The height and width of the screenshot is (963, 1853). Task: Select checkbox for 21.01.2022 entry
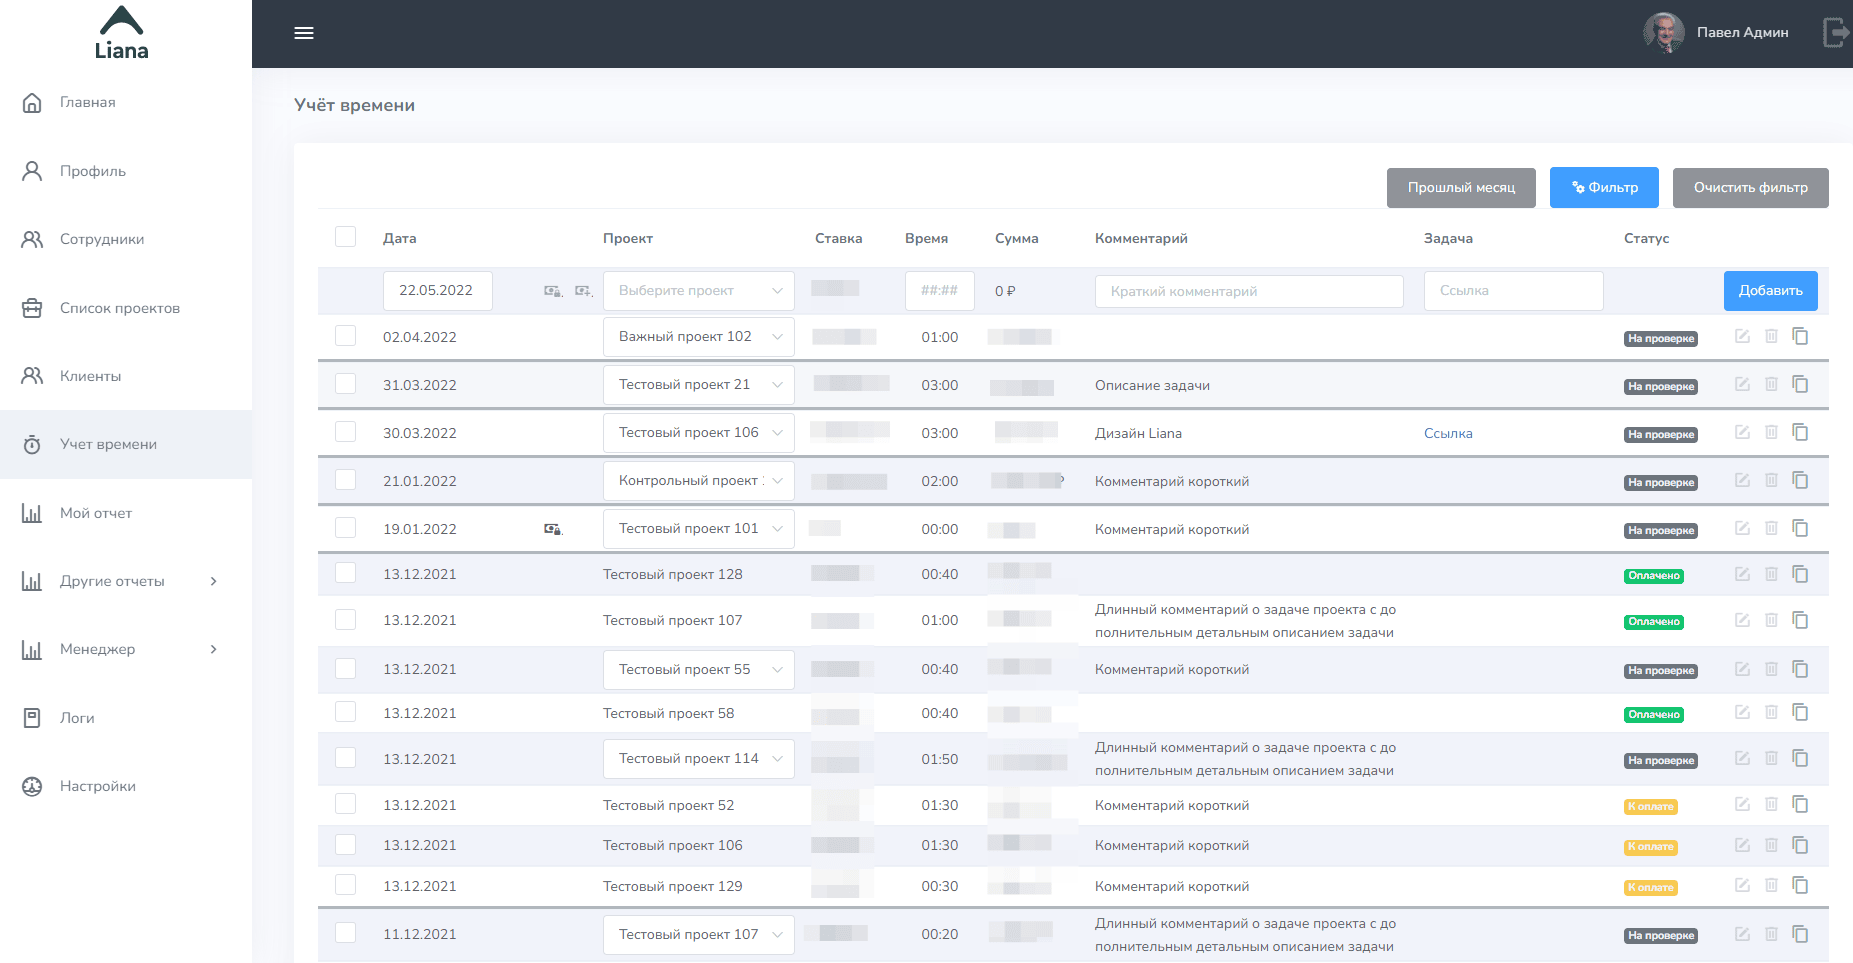click(345, 480)
